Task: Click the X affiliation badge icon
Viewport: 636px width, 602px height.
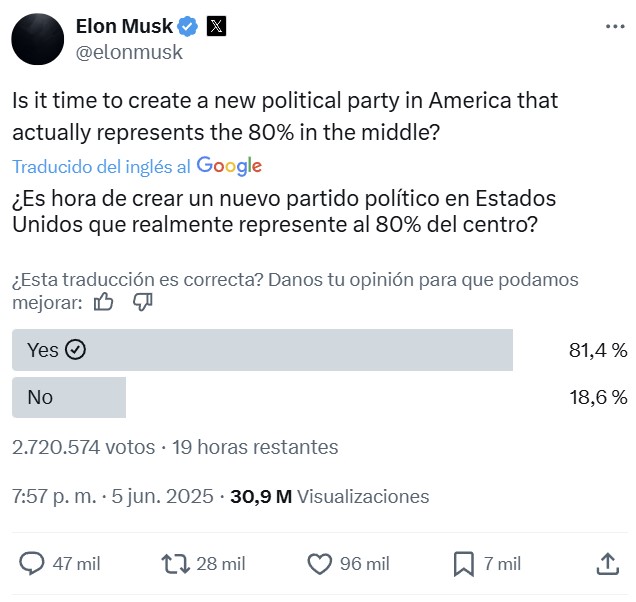Action: pos(216,27)
